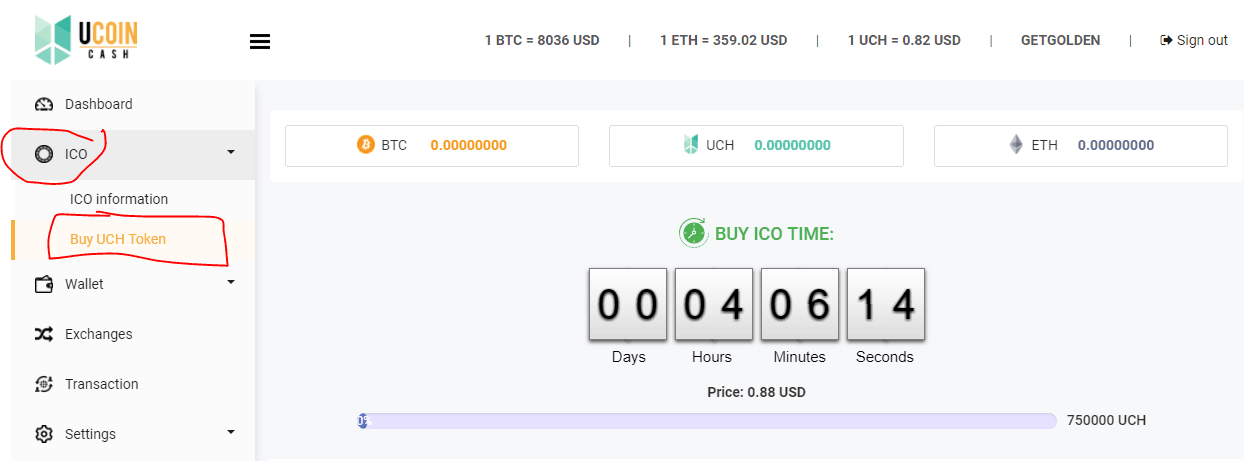The width and height of the screenshot is (1244, 461).
Task: Click the green UCH balance icon
Action: point(690,145)
